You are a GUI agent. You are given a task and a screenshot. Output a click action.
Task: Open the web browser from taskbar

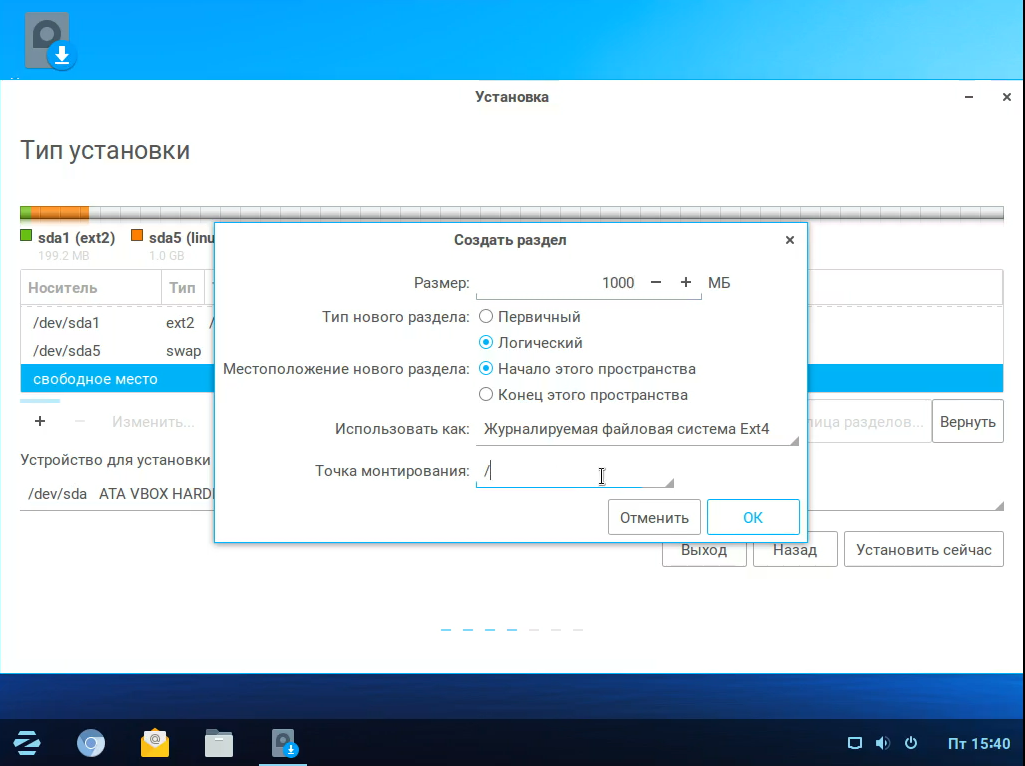91,743
